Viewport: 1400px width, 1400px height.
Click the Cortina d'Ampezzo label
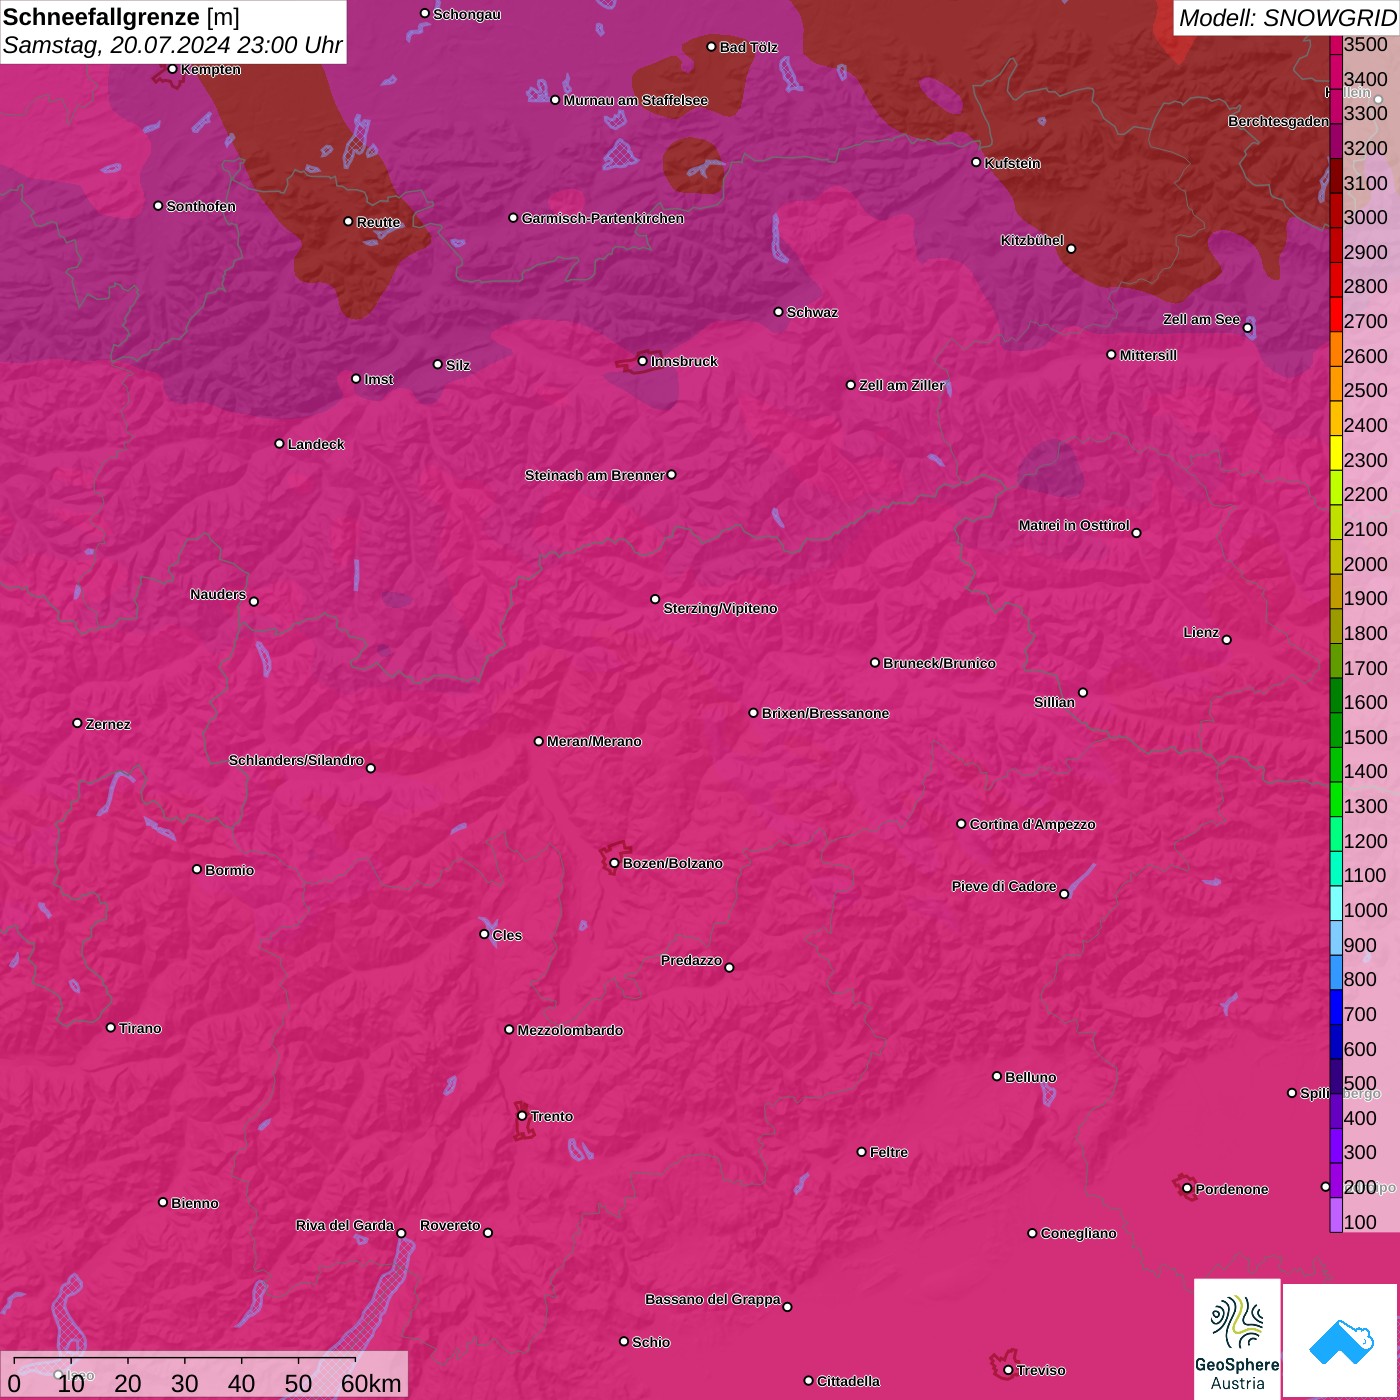pyautogui.click(x=1032, y=824)
